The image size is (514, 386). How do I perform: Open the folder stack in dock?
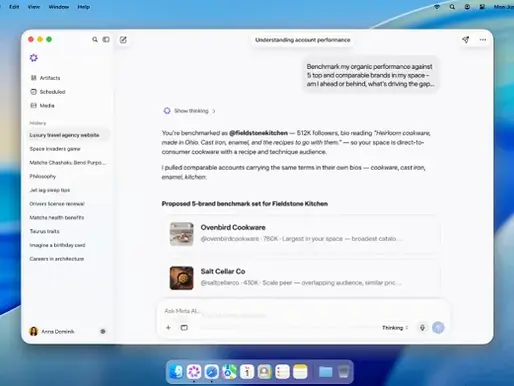[325, 372]
